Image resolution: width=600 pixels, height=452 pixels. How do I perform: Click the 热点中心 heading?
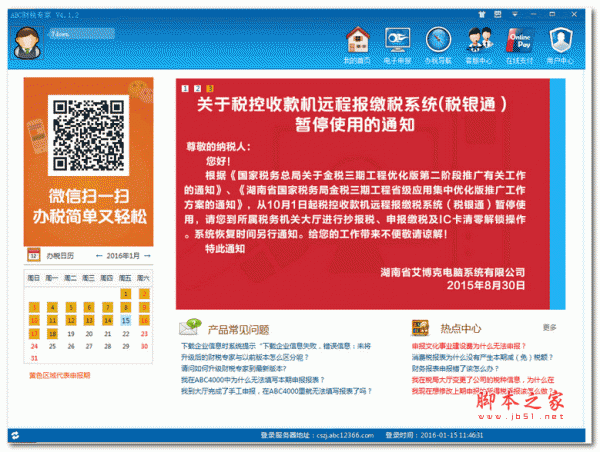[x=461, y=328]
